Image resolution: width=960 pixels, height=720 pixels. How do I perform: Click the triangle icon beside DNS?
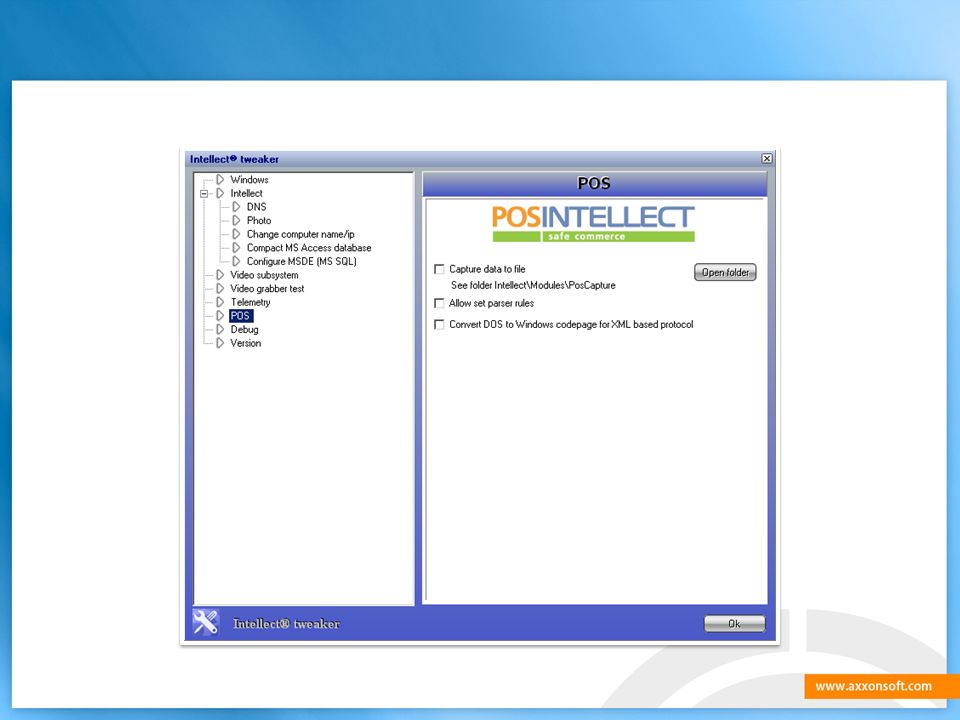236,207
